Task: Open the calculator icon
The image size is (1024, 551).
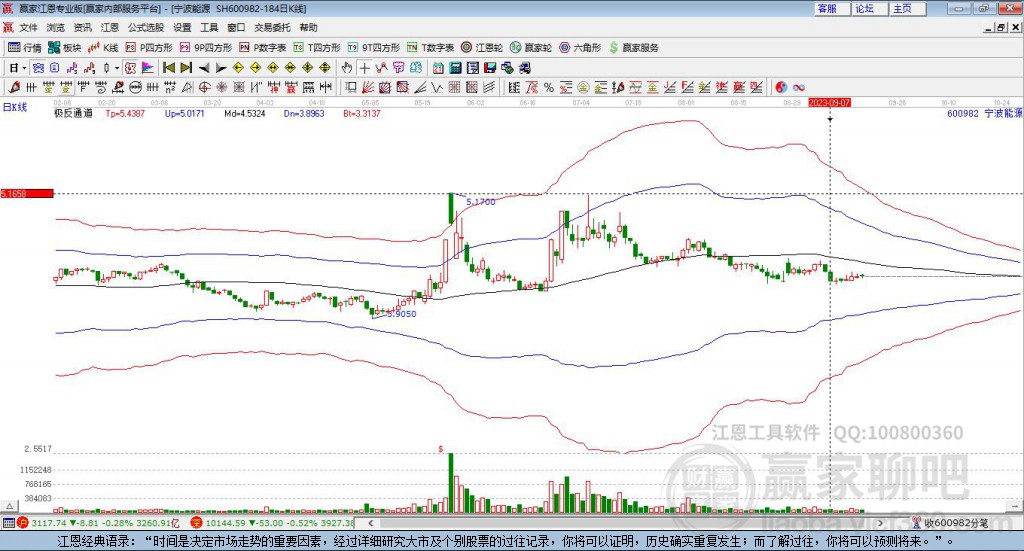Action: click(456, 68)
